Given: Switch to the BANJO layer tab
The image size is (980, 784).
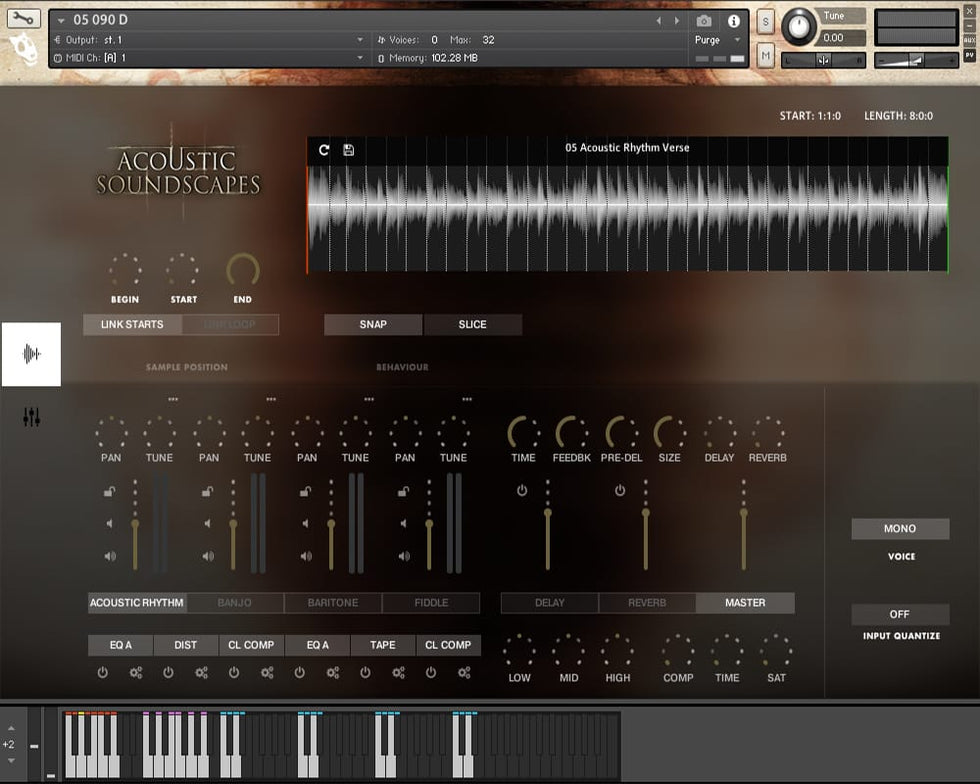Looking at the screenshot, I should [234, 603].
